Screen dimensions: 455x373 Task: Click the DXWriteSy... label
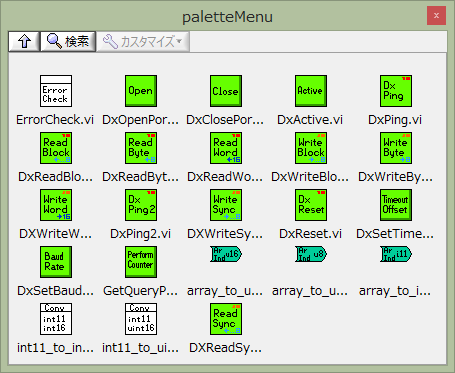(x=225, y=234)
